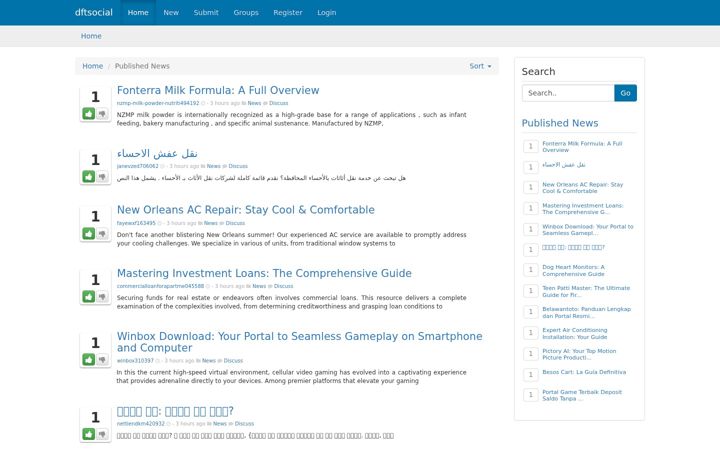Open the Register page
This screenshot has height=450, width=720.
click(x=287, y=12)
